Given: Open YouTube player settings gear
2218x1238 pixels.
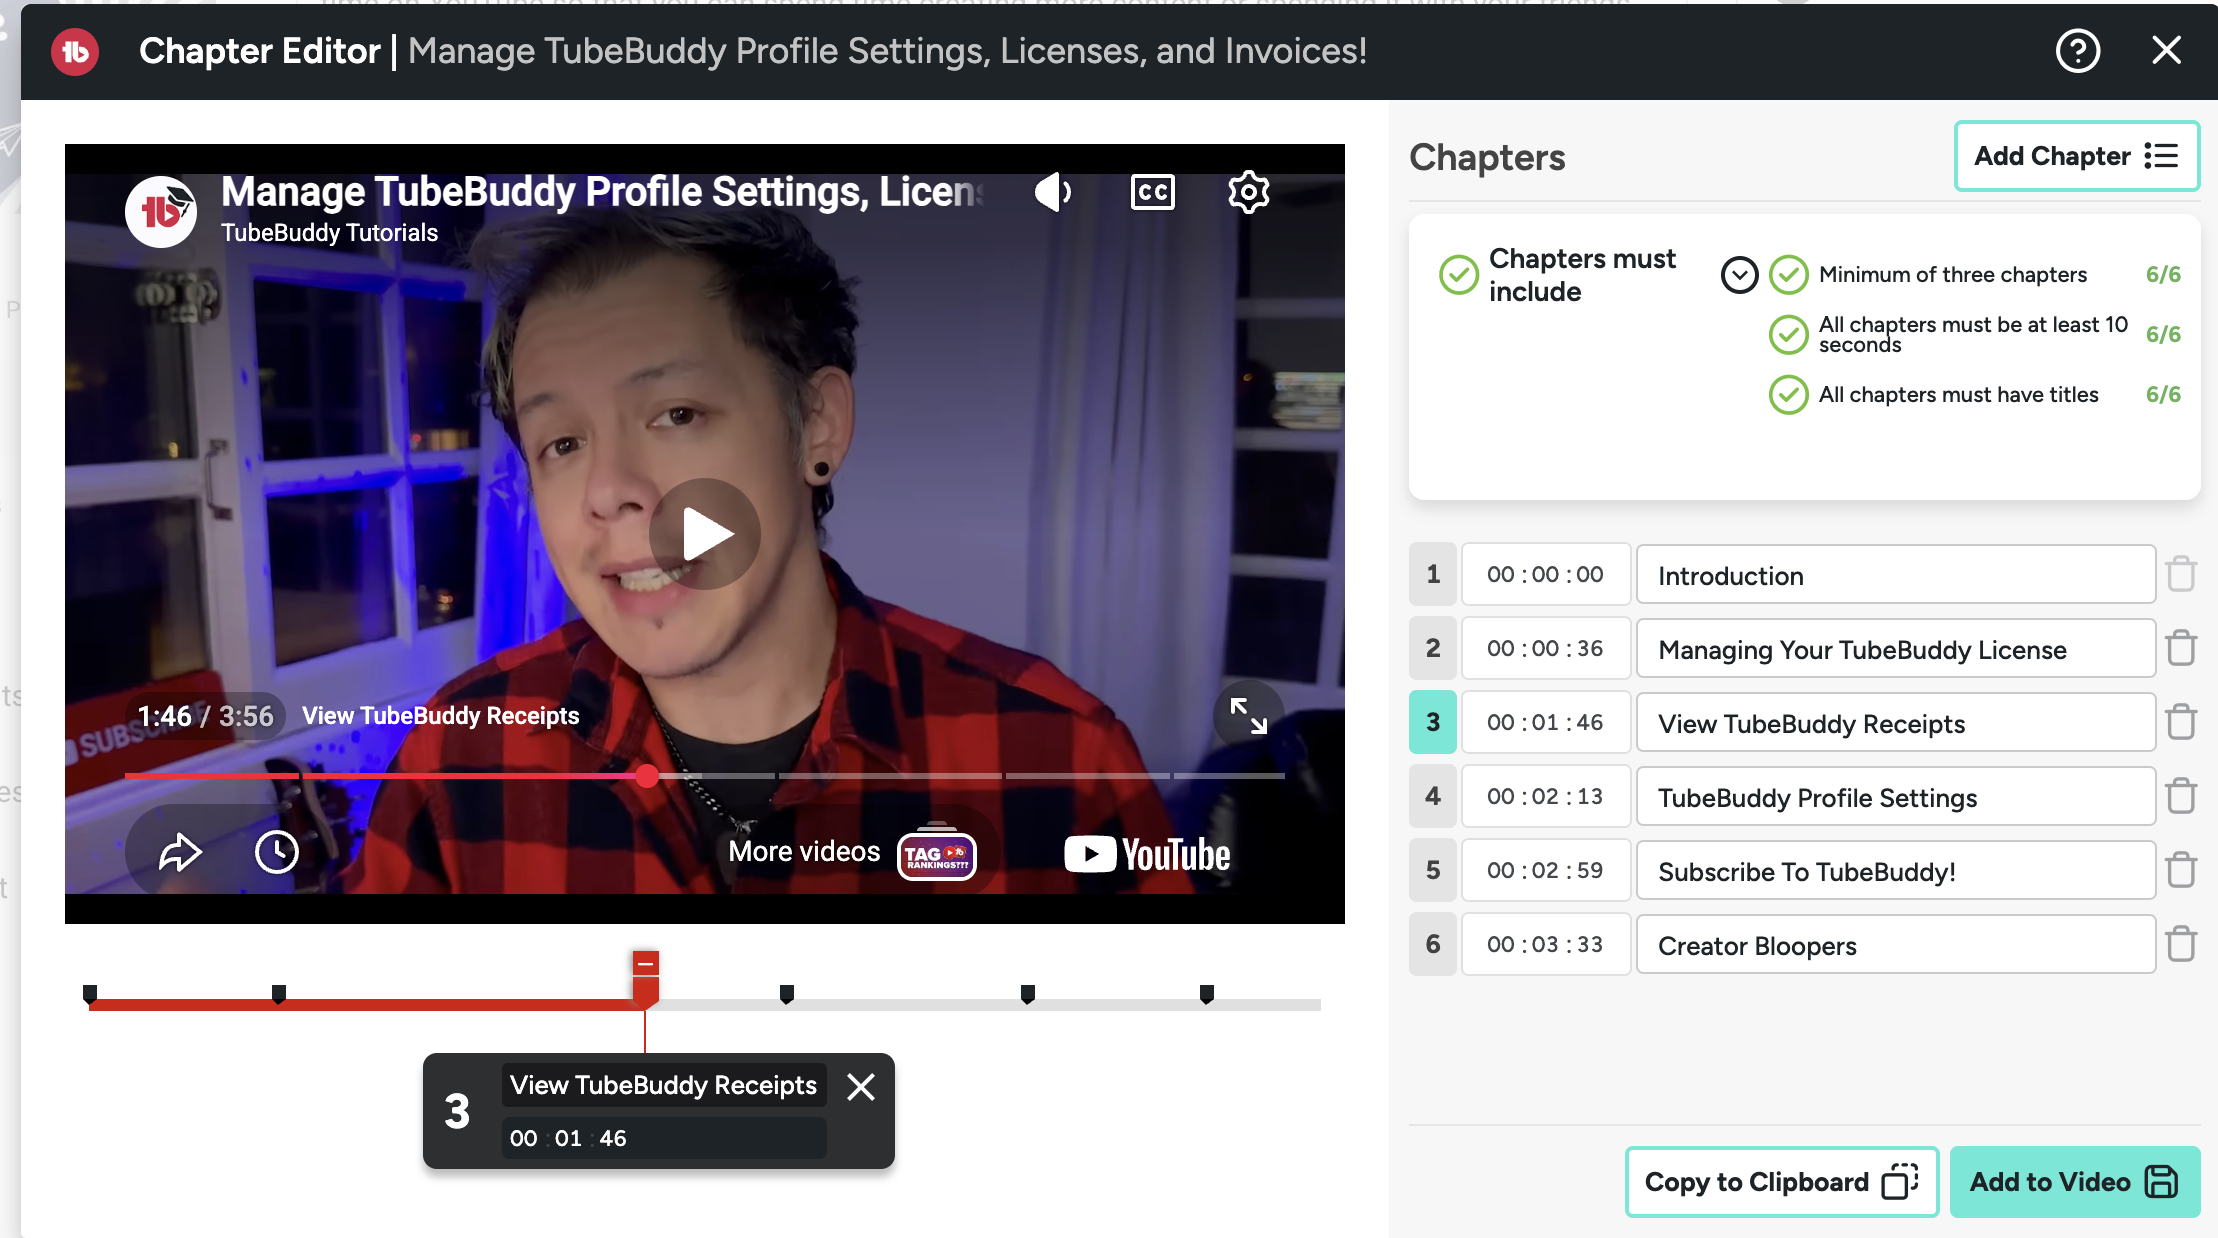Looking at the screenshot, I should pyautogui.click(x=1248, y=192).
